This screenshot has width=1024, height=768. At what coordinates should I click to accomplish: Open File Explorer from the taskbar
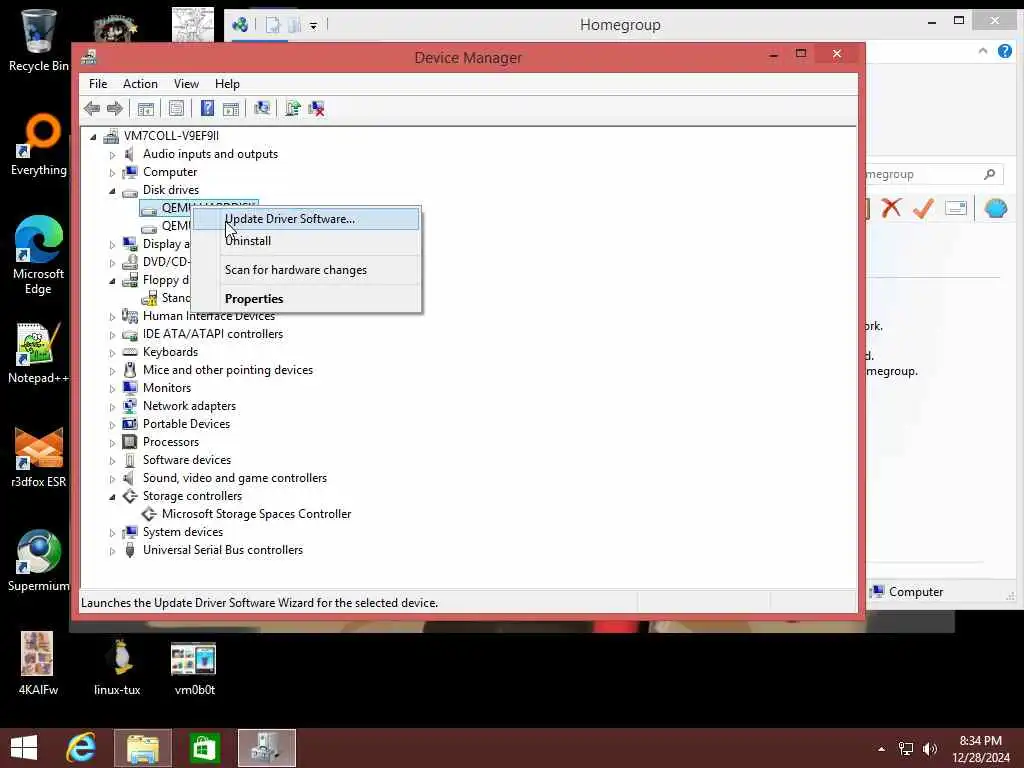143,748
